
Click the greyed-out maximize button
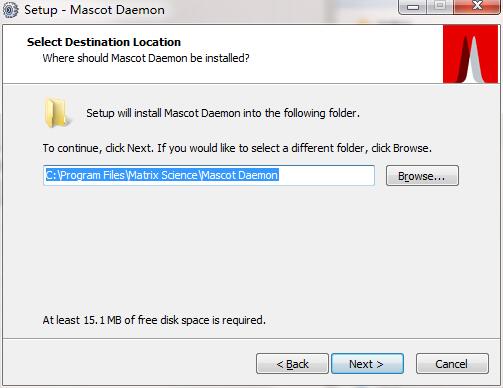tap(440, 7)
